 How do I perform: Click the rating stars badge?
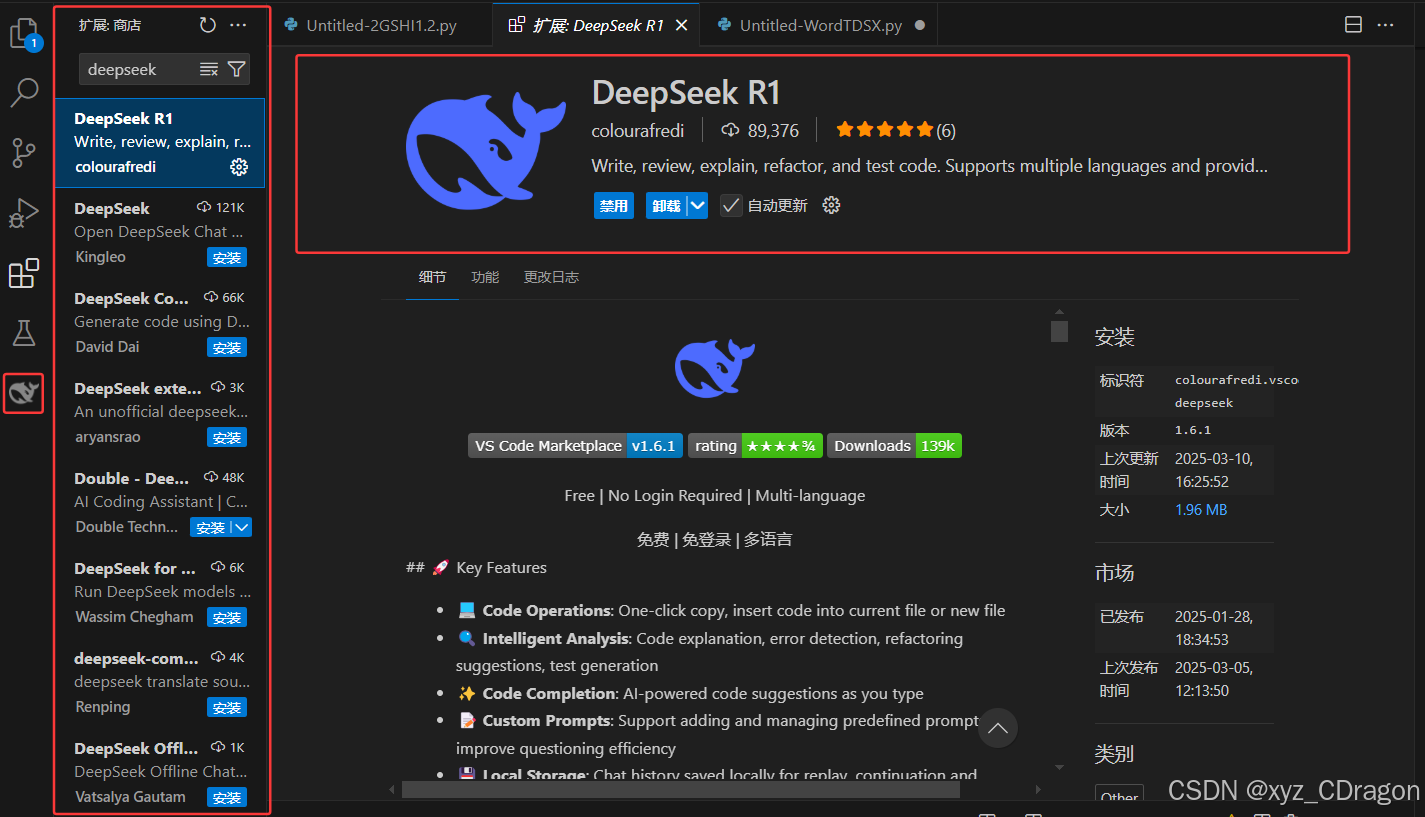[x=755, y=446]
